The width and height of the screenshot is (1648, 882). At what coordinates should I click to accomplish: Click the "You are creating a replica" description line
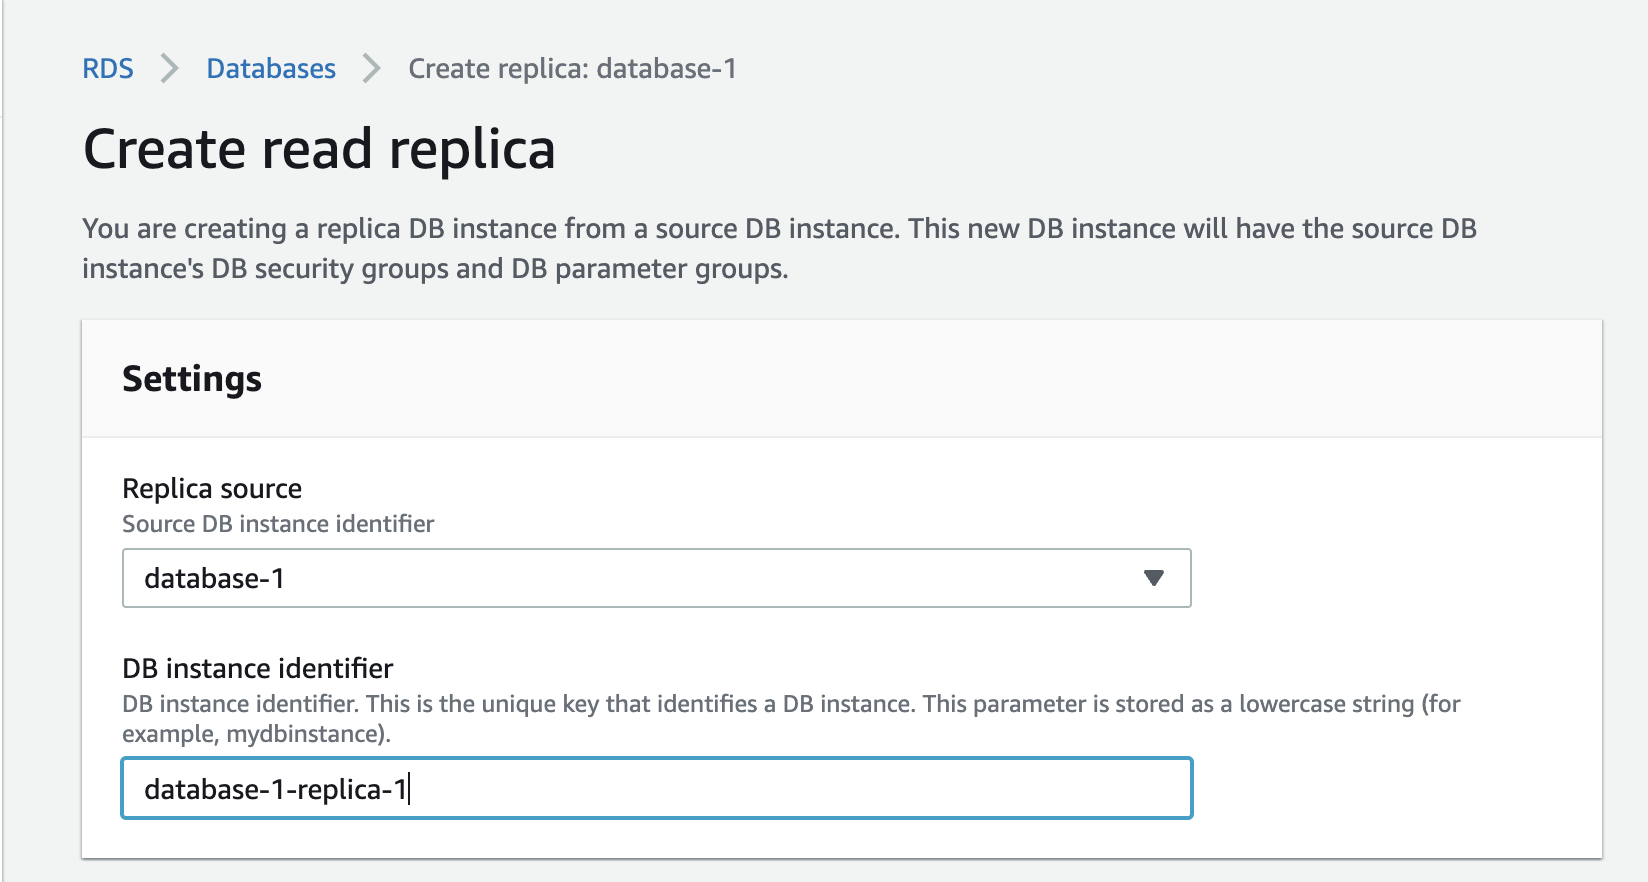[779, 229]
